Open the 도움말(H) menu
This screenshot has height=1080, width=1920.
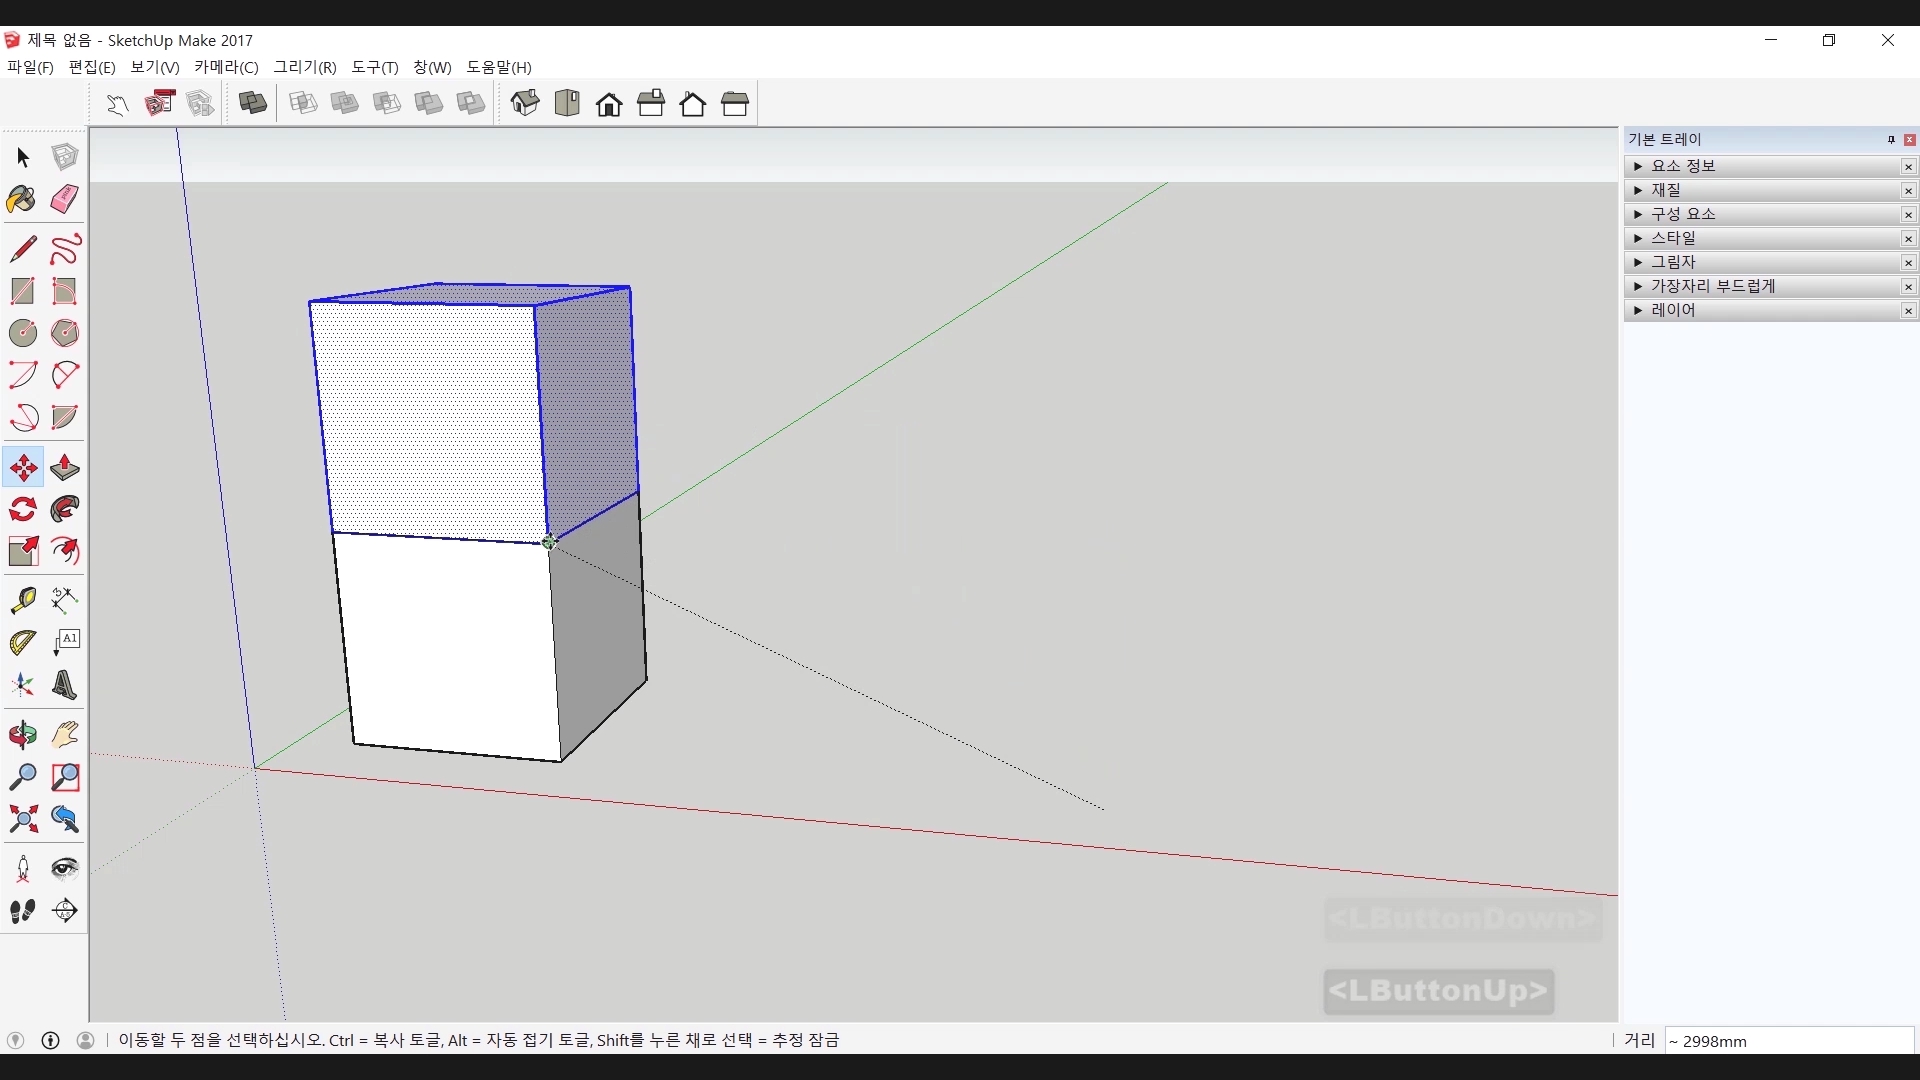tap(499, 67)
